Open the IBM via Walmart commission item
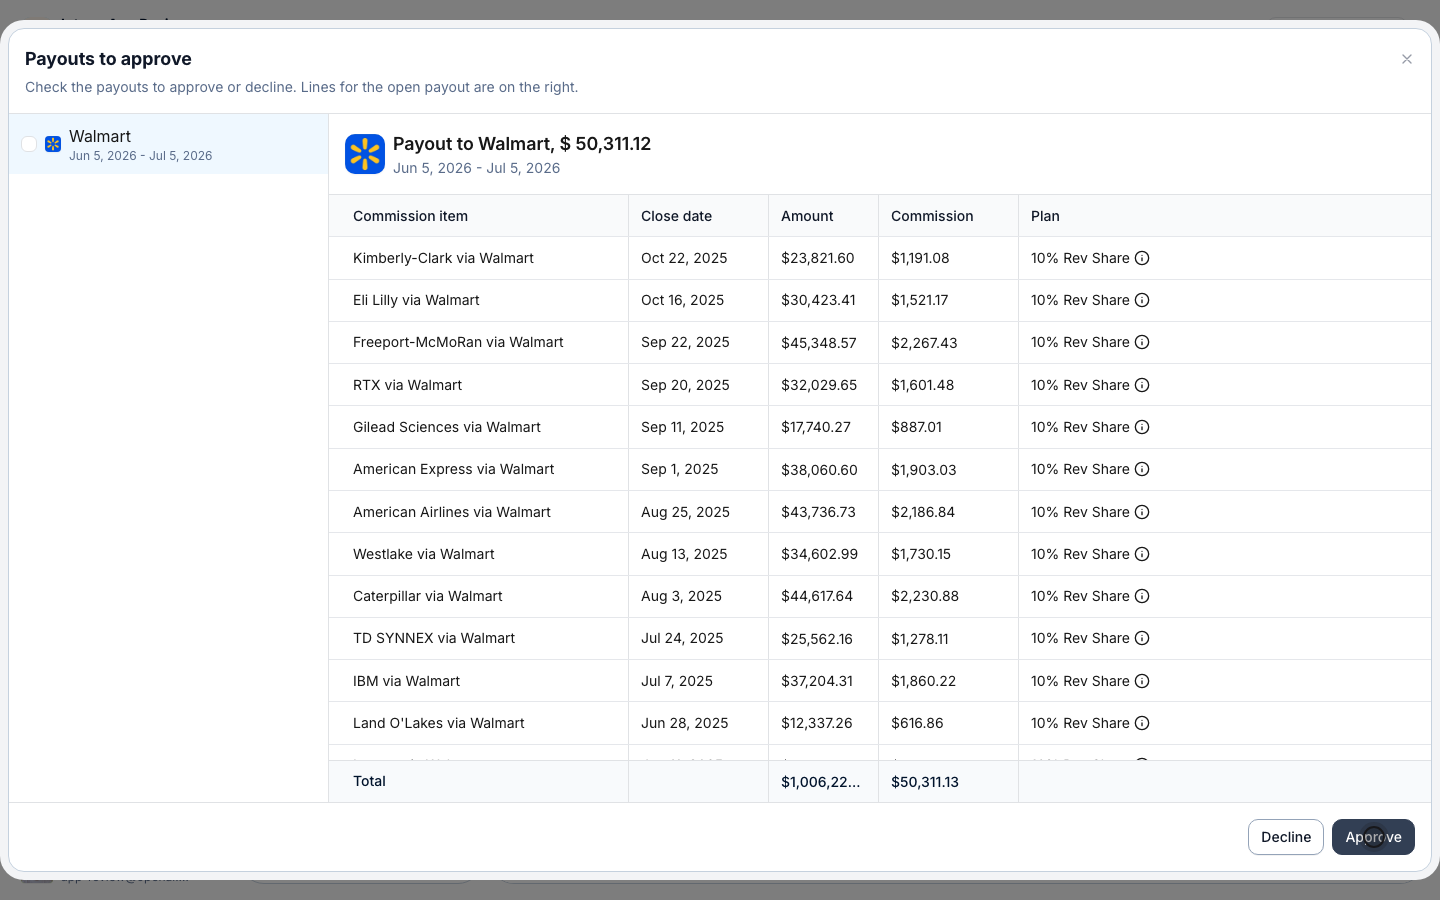The height and width of the screenshot is (900, 1440). pyautogui.click(x=406, y=681)
